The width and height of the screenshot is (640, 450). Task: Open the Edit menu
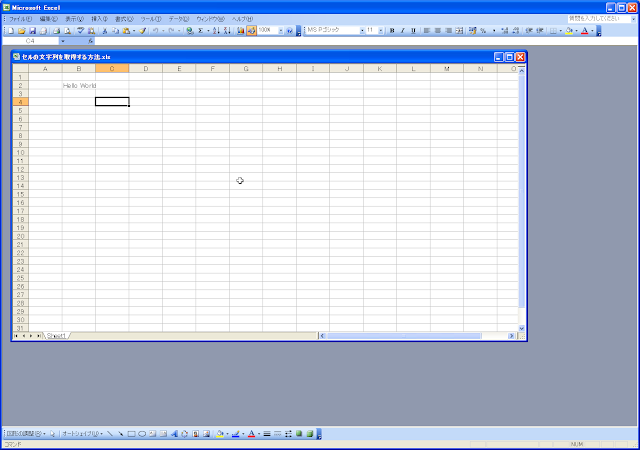pos(49,19)
